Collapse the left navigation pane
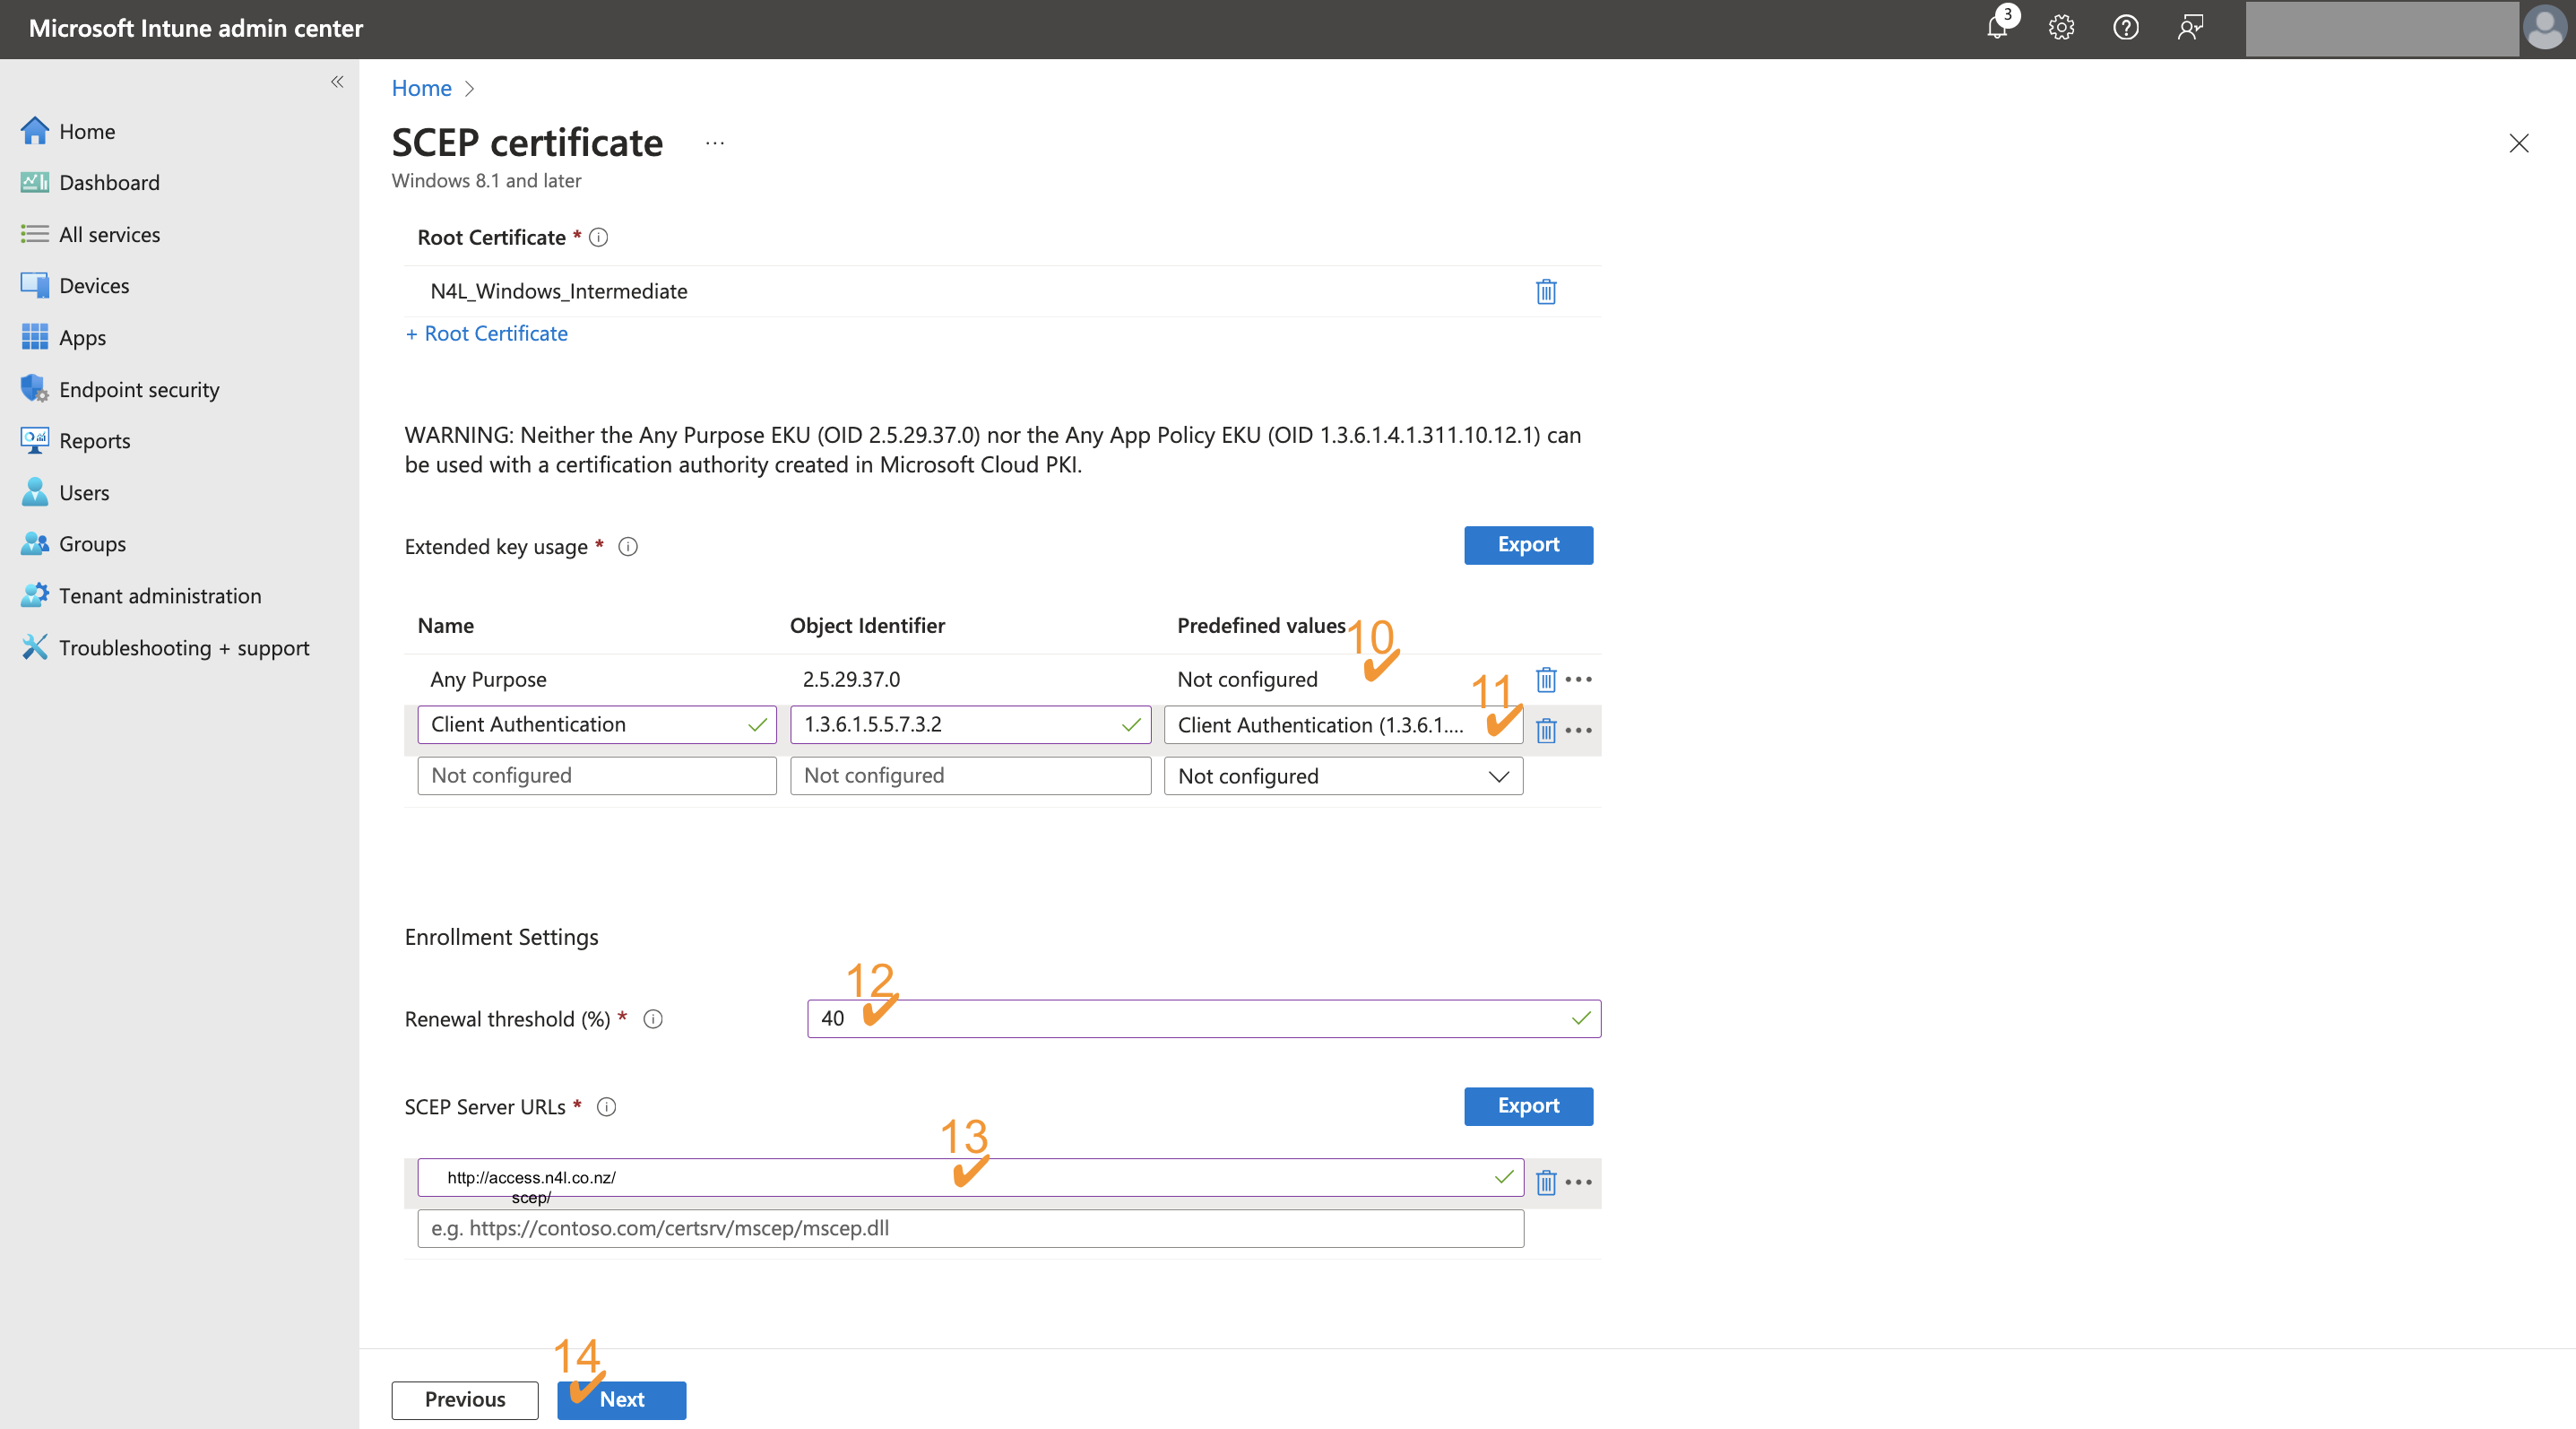Image resolution: width=2576 pixels, height=1429 pixels. (337, 82)
